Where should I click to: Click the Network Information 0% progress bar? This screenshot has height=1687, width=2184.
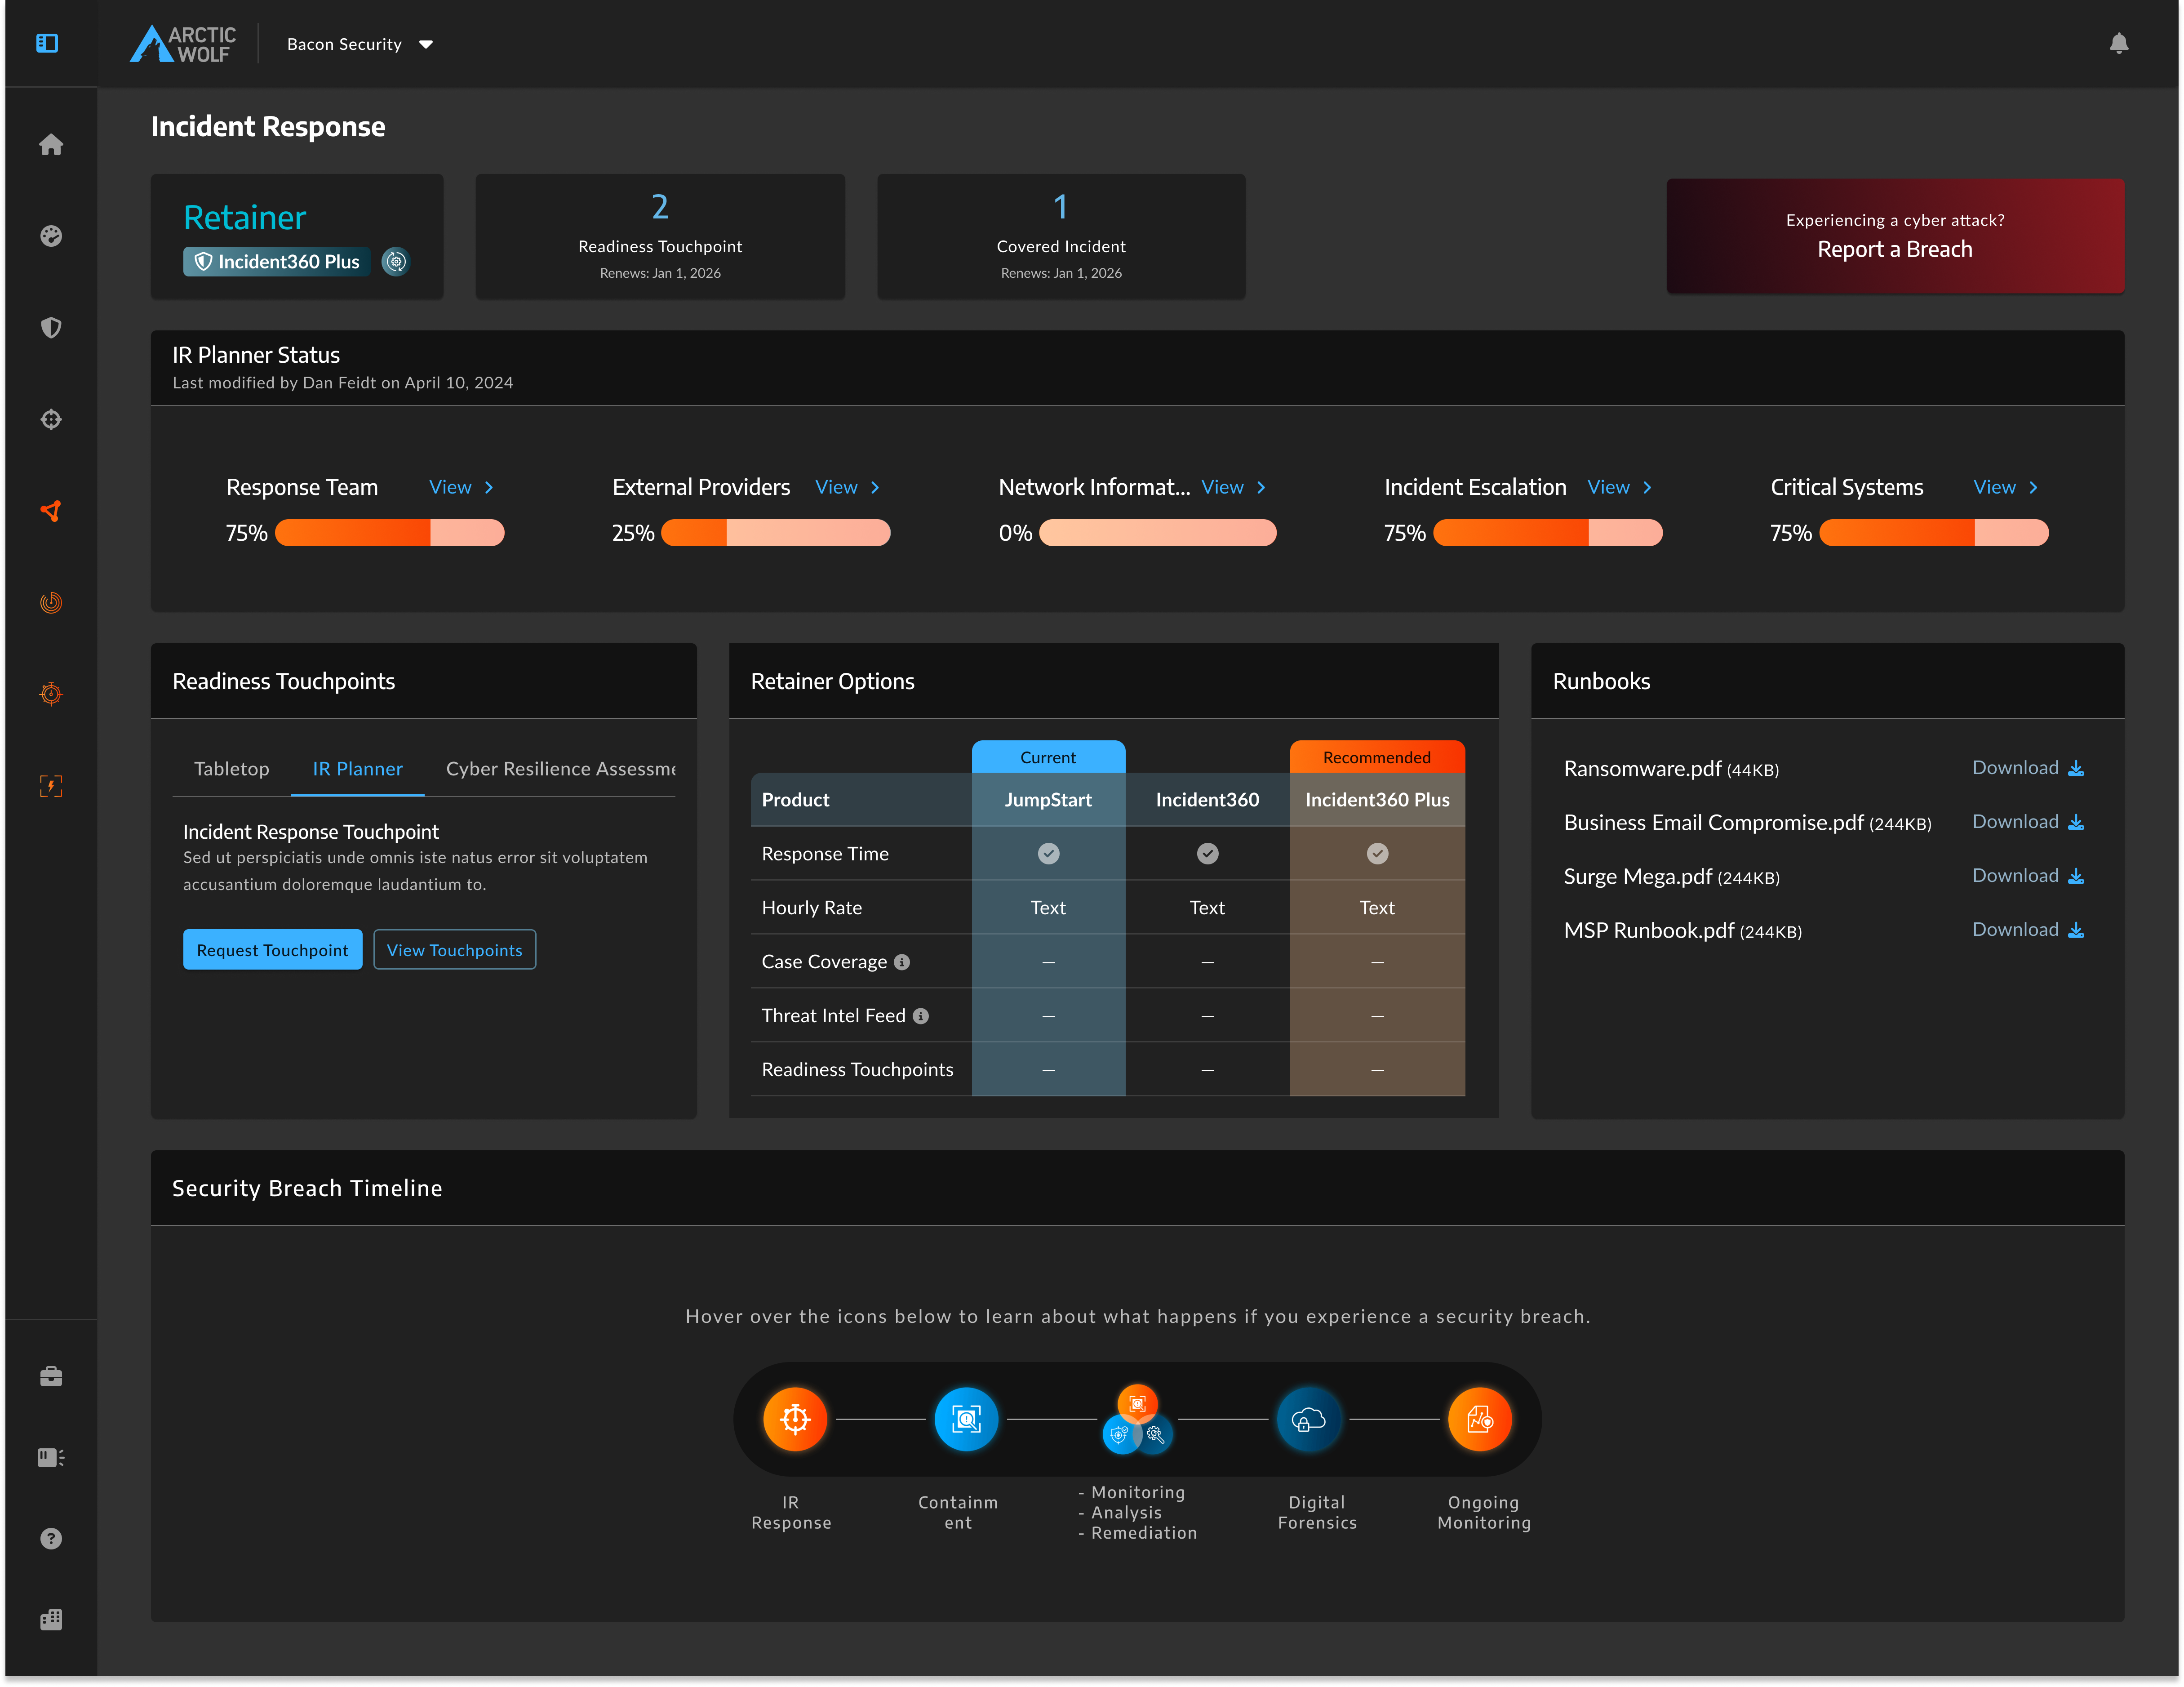click(1157, 533)
